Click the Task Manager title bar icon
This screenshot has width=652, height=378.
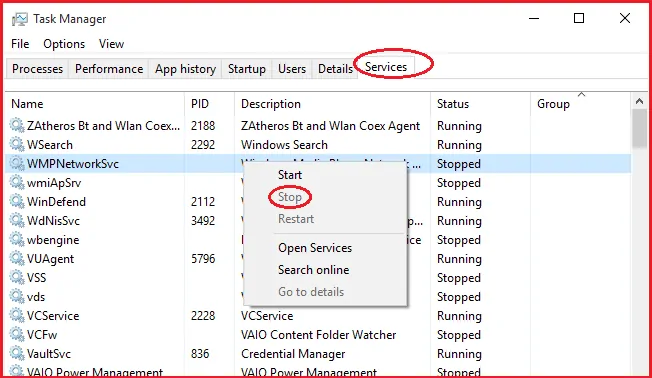[20, 19]
